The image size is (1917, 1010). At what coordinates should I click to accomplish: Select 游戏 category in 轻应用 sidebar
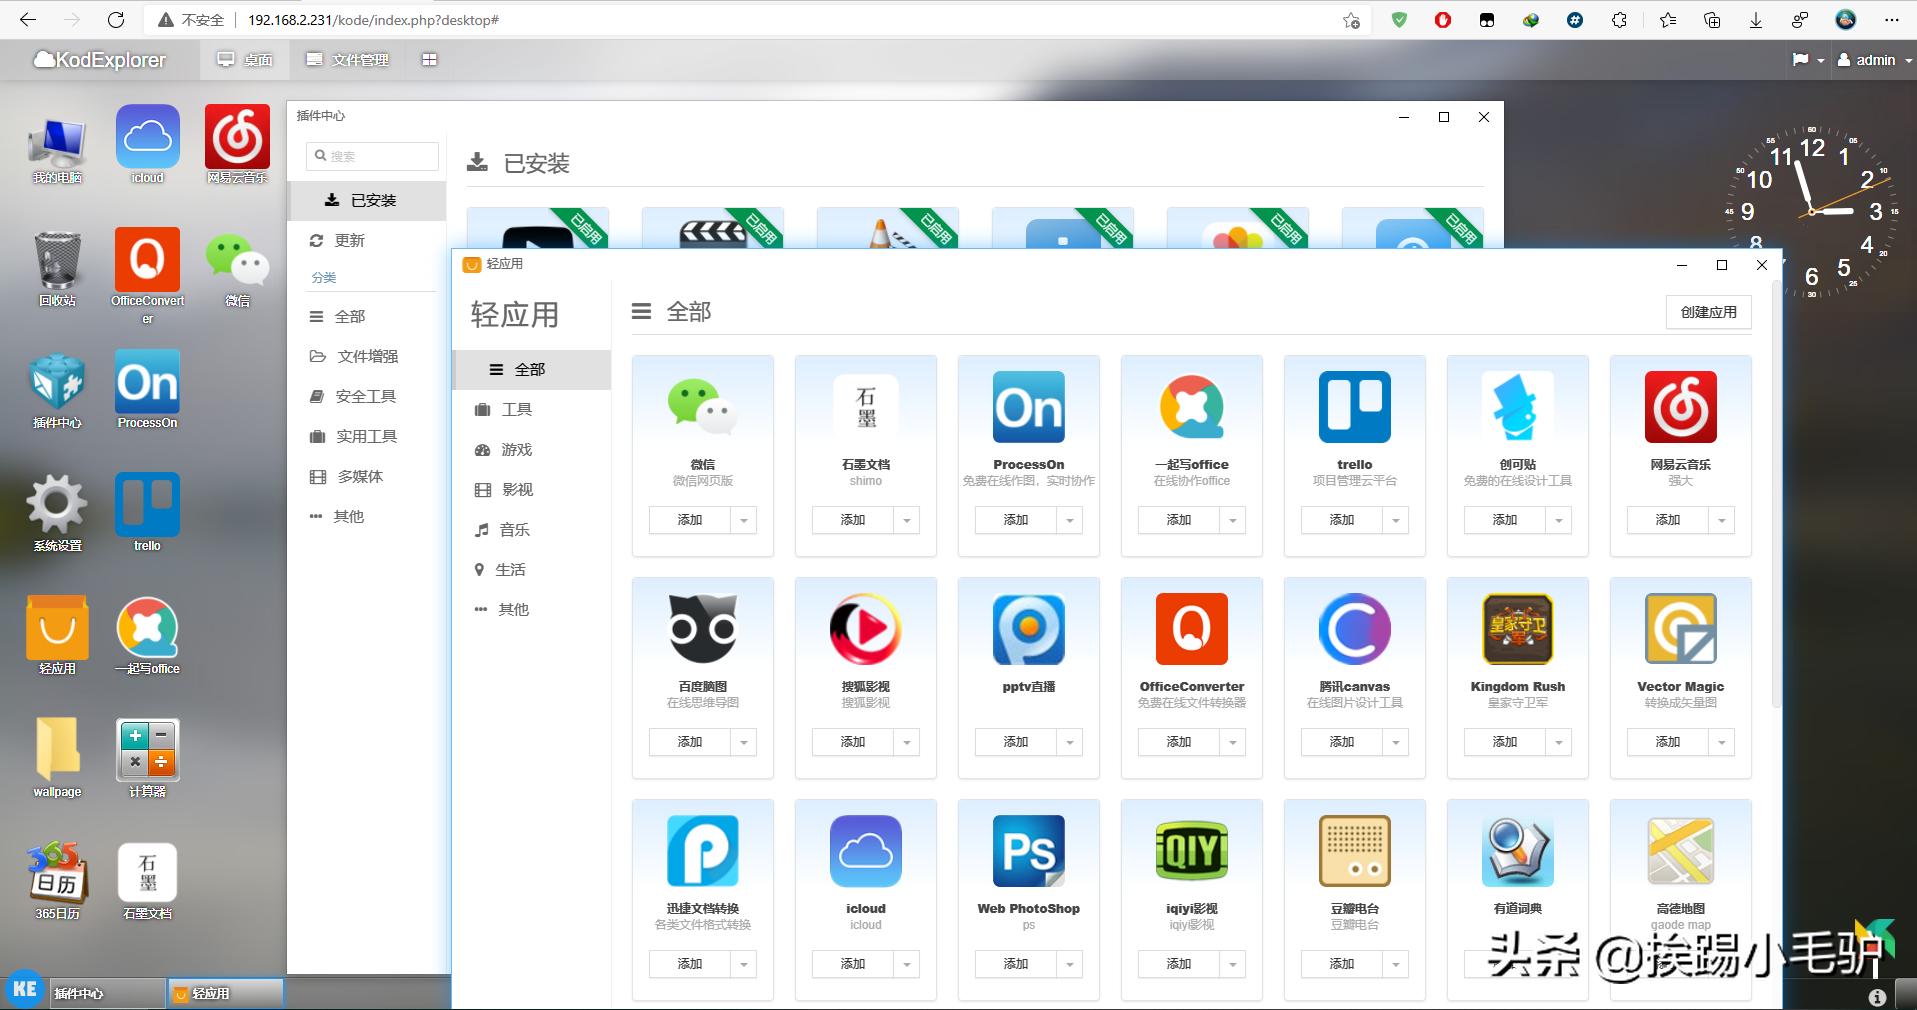pos(531,450)
